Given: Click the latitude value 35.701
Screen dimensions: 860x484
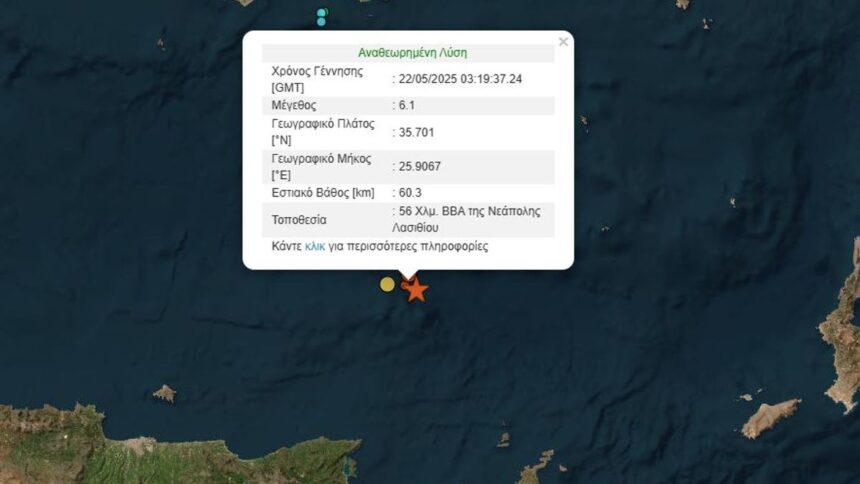Looking at the screenshot, I should point(416,132).
